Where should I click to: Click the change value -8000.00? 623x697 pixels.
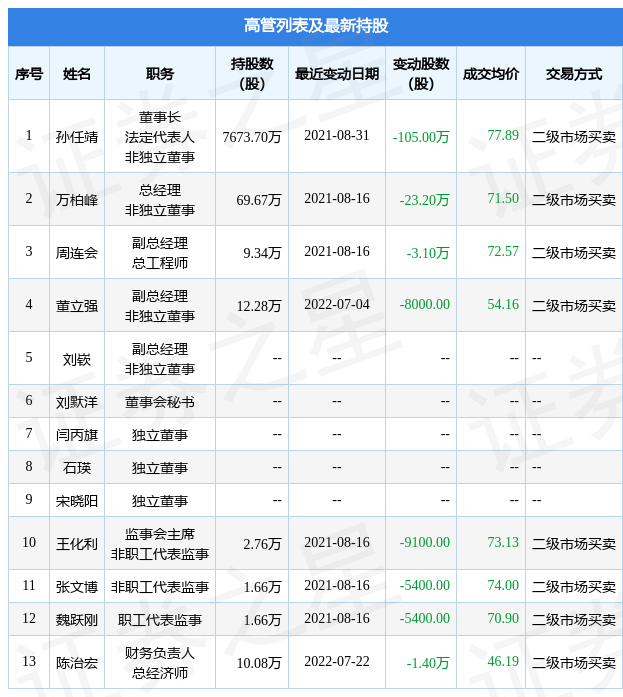coord(424,304)
